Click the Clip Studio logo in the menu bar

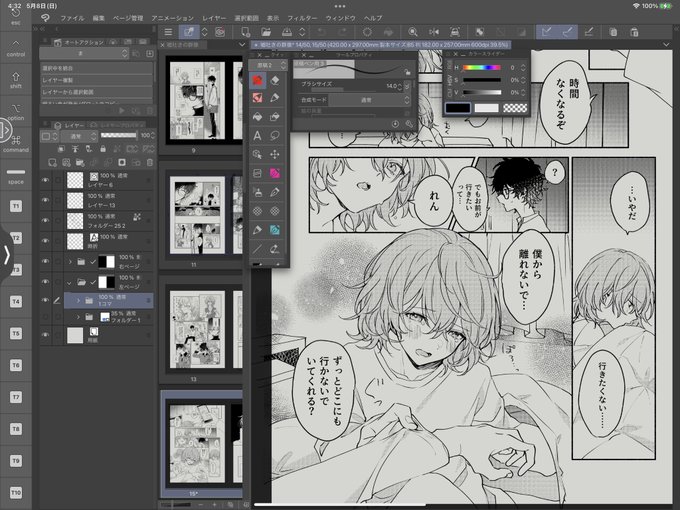pos(45,18)
